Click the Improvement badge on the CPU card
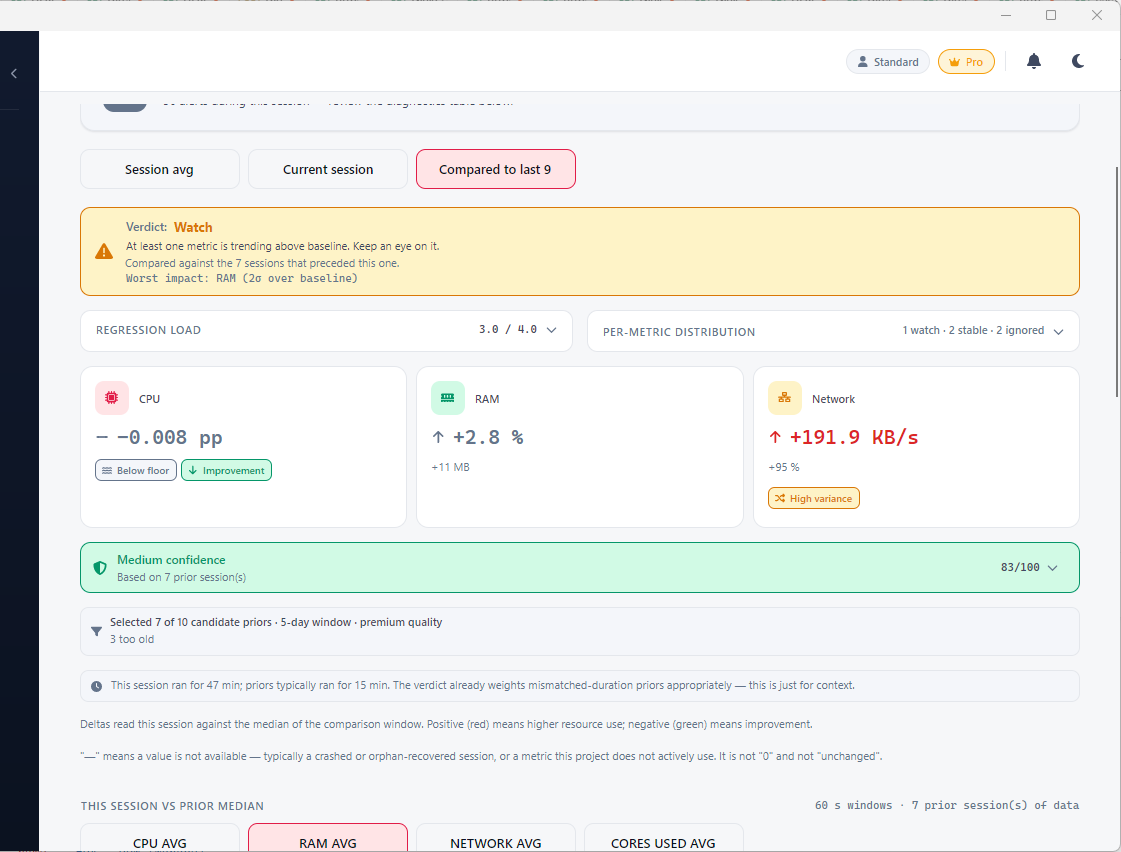Screen dimensions: 1121x852 pos(227,470)
